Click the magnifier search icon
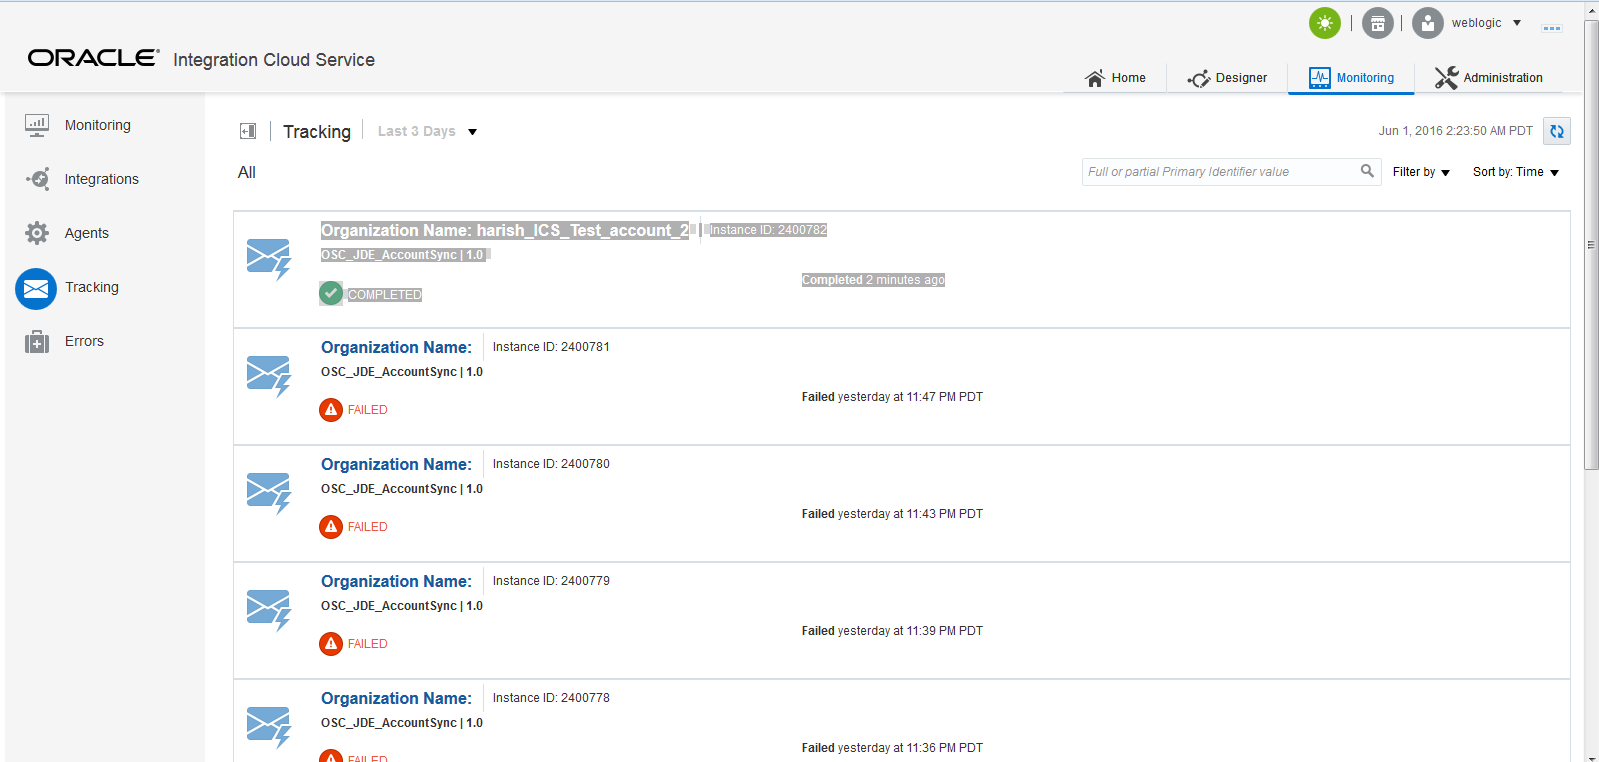Screen dimensions: 1599x762 tap(1367, 171)
